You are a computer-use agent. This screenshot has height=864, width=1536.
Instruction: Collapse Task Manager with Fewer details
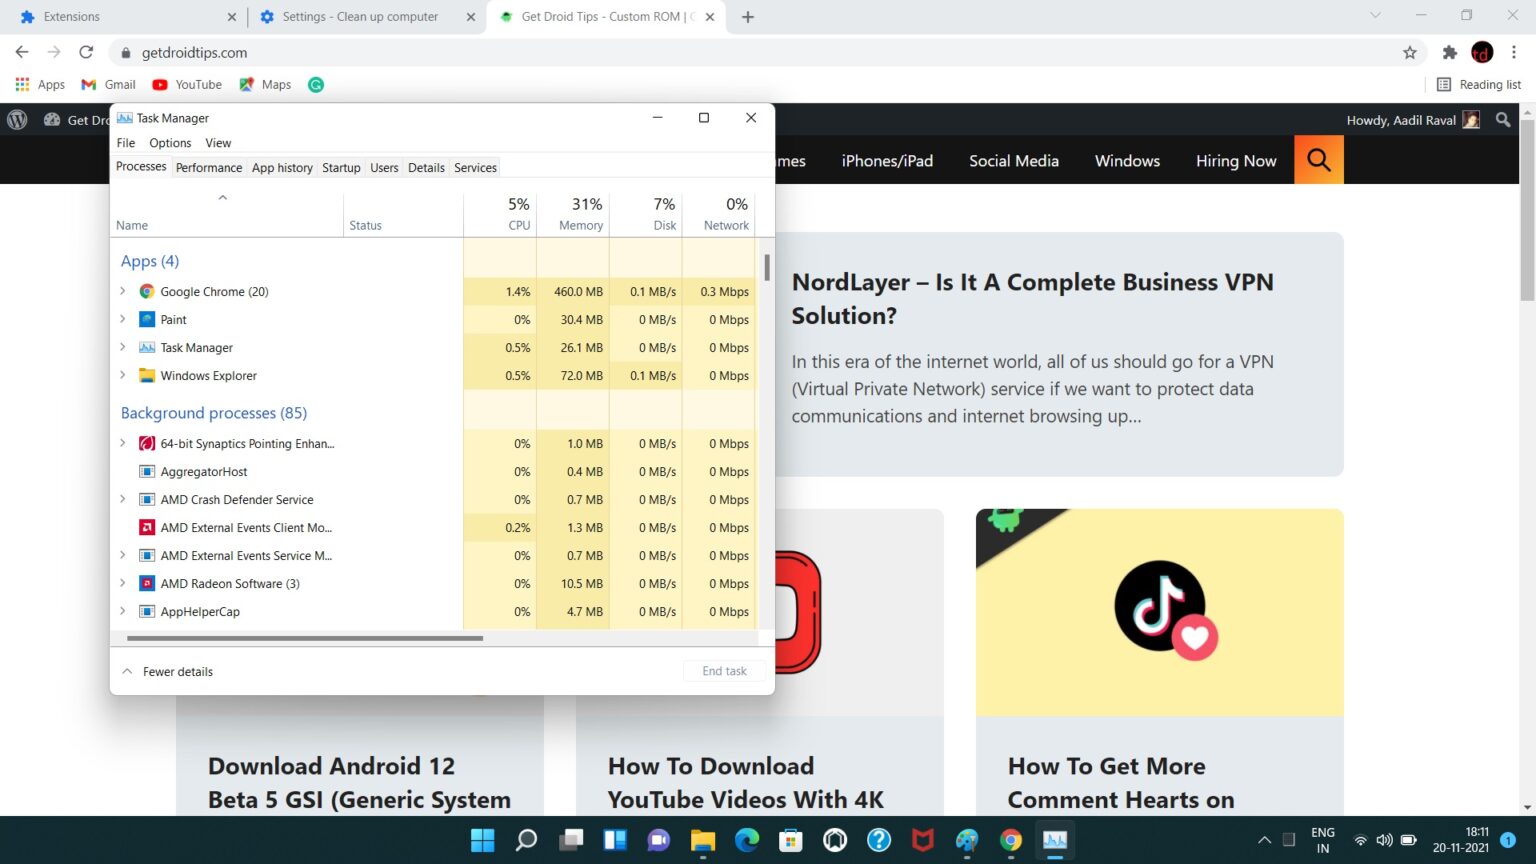167,671
